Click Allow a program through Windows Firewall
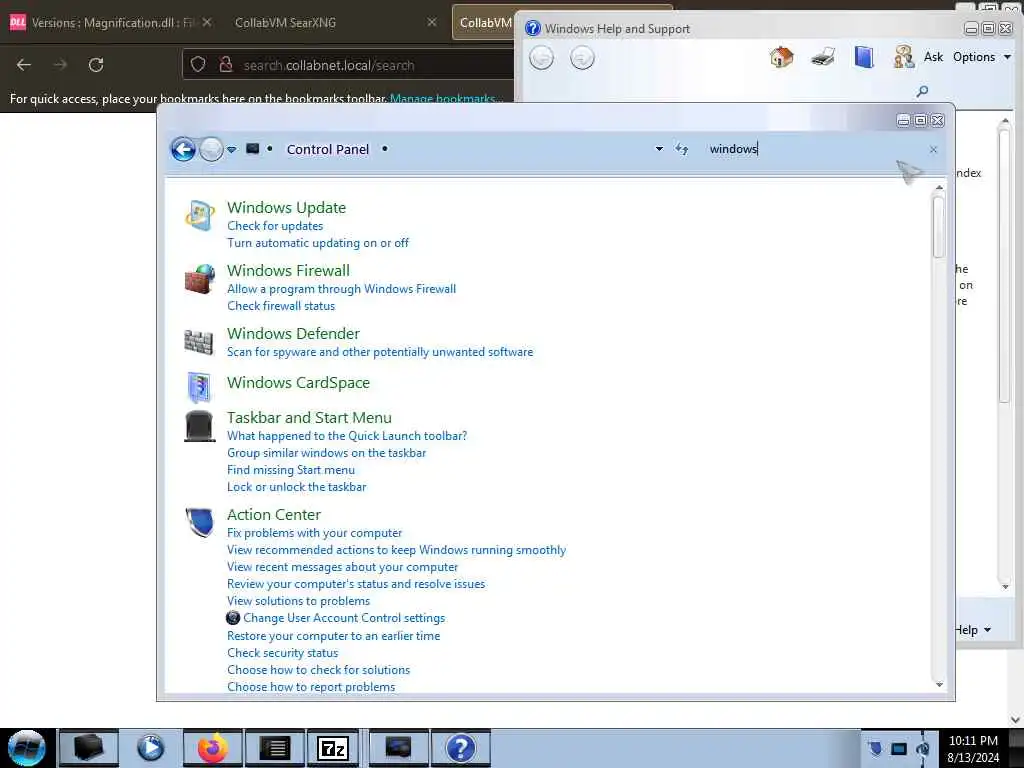This screenshot has width=1024, height=768. (342, 289)
